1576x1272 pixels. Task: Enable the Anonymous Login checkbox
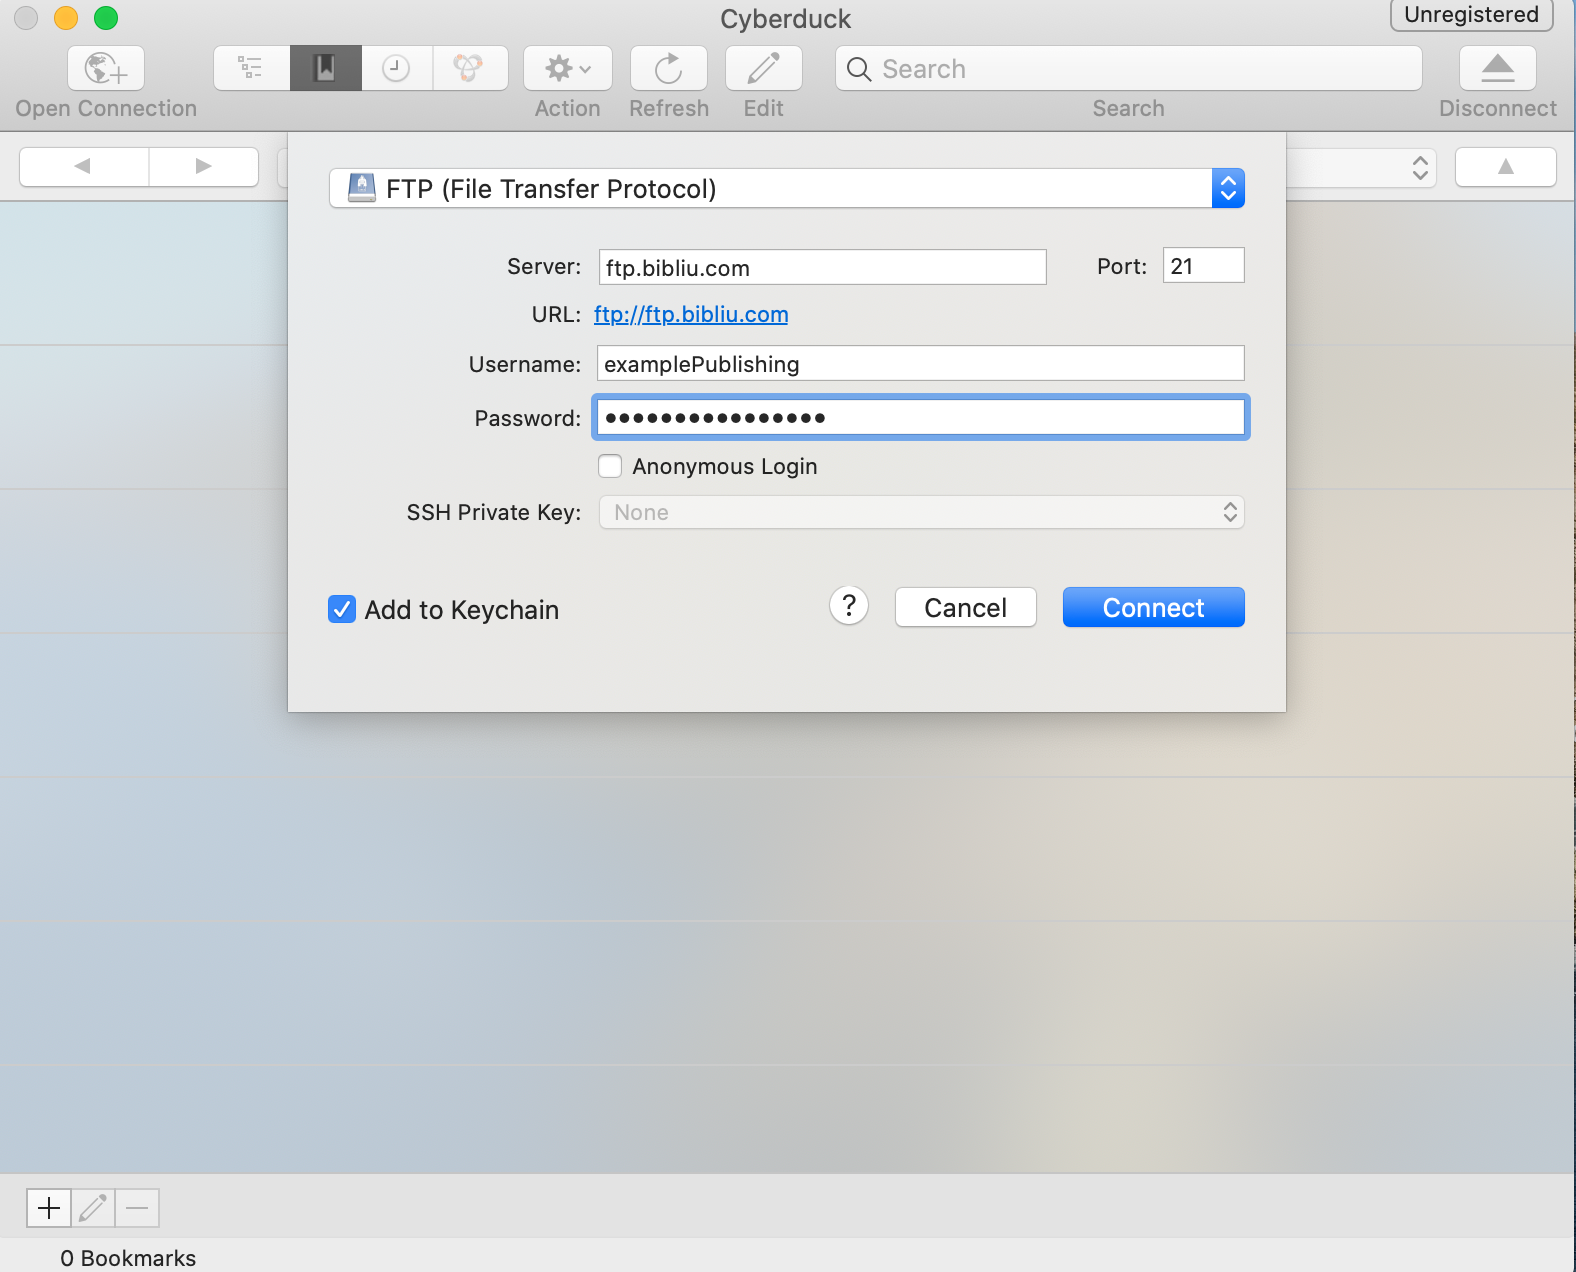[610, 466]
